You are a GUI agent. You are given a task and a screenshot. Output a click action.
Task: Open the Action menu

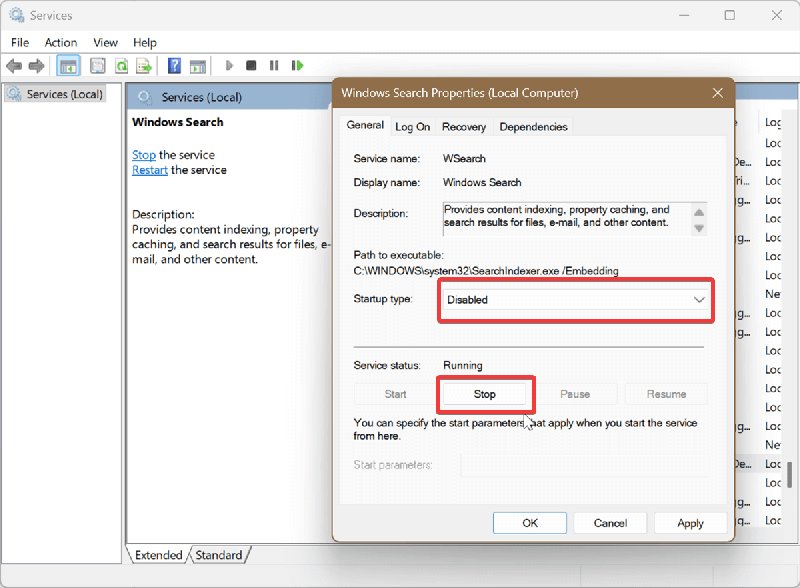coord(61,42)
